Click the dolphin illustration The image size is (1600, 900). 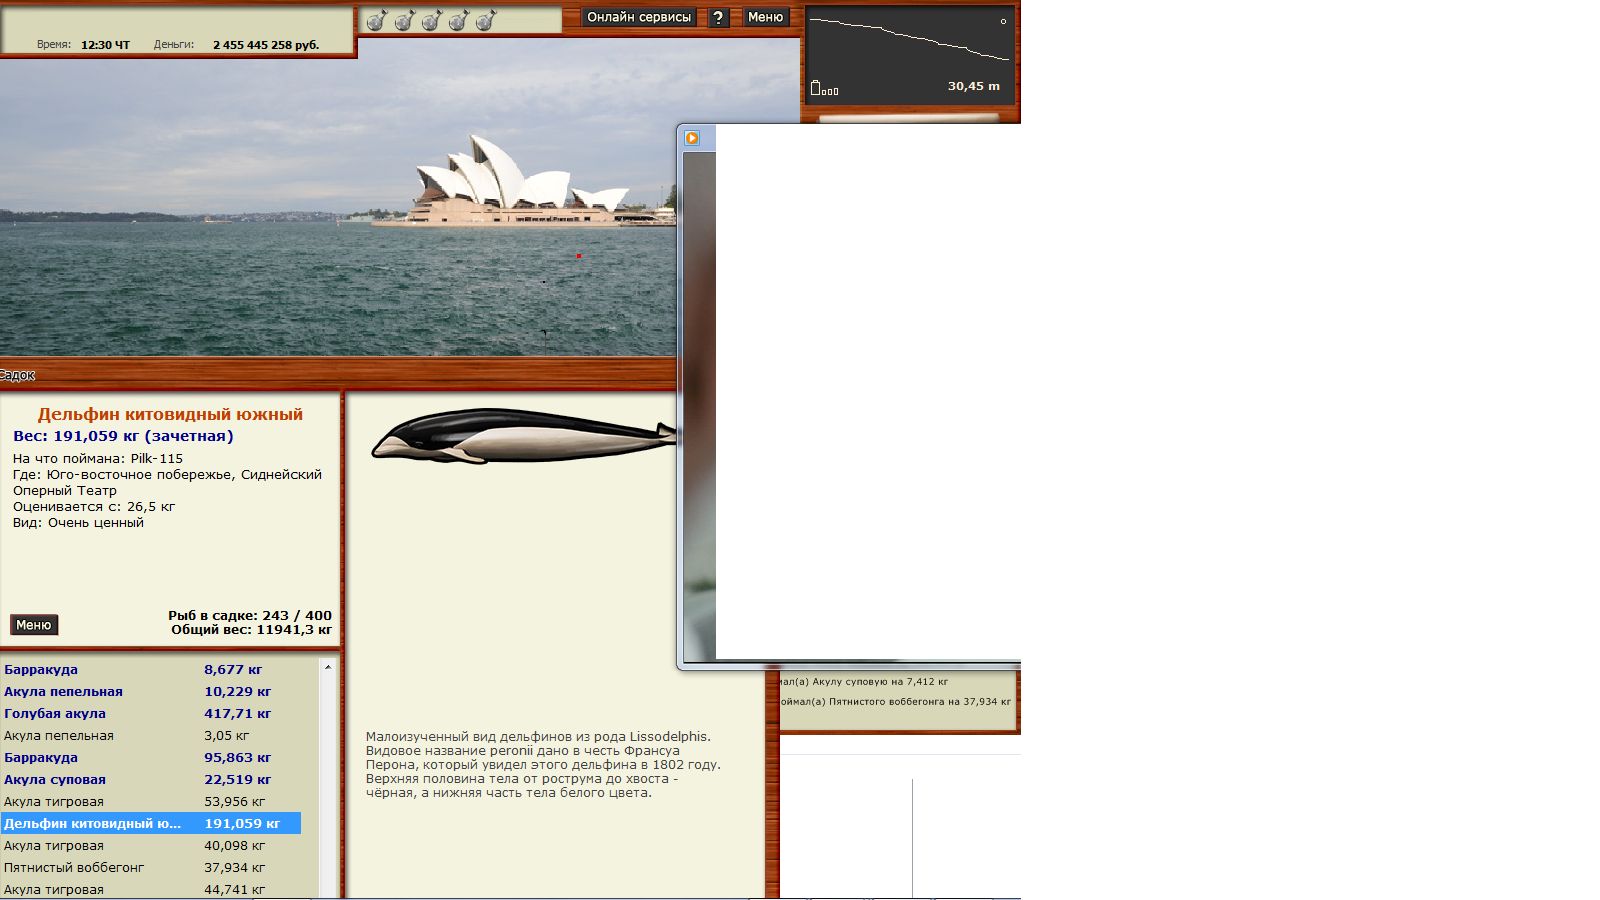[x=522, y=436]
